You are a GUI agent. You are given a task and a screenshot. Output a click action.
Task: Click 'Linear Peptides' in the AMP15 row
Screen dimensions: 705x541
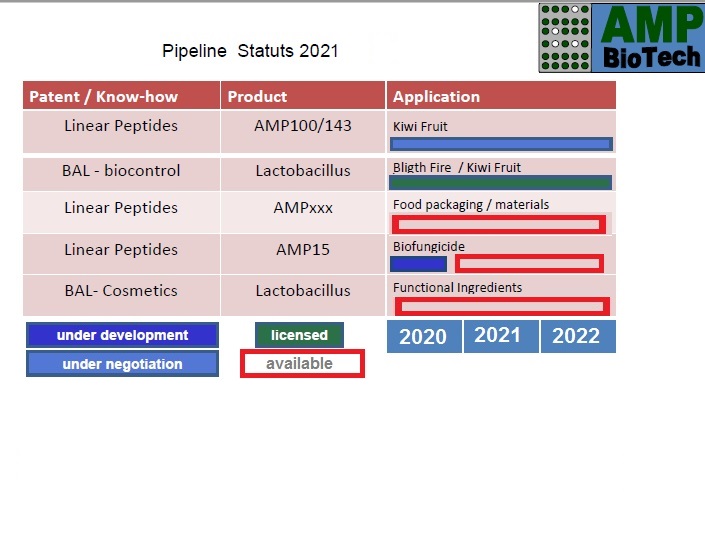[x=121, y=250]
